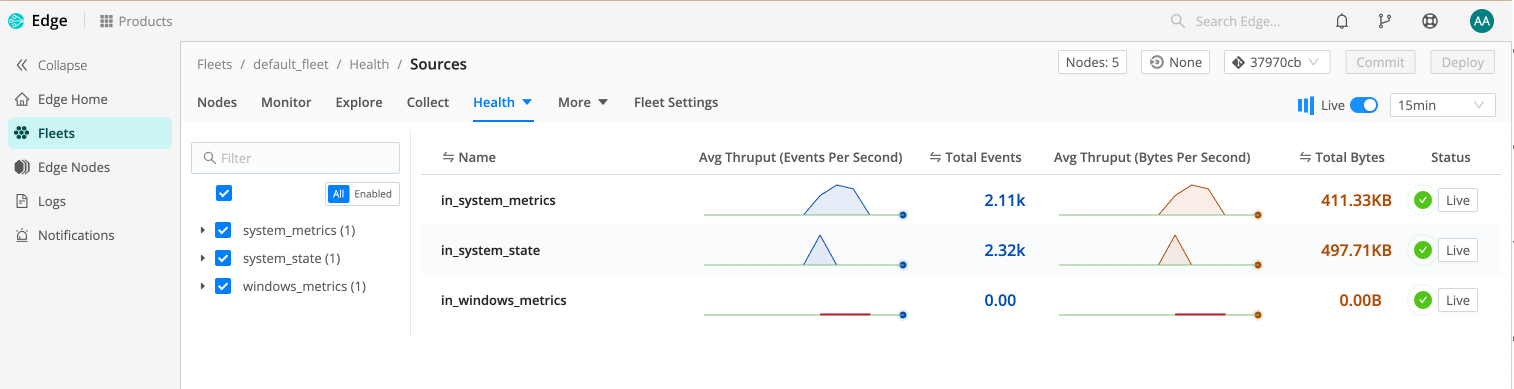Screen dimensions: 1514x389
Task: Uncheck the system_metrics (1) checkbox
Action: click(x=224, y=230)
